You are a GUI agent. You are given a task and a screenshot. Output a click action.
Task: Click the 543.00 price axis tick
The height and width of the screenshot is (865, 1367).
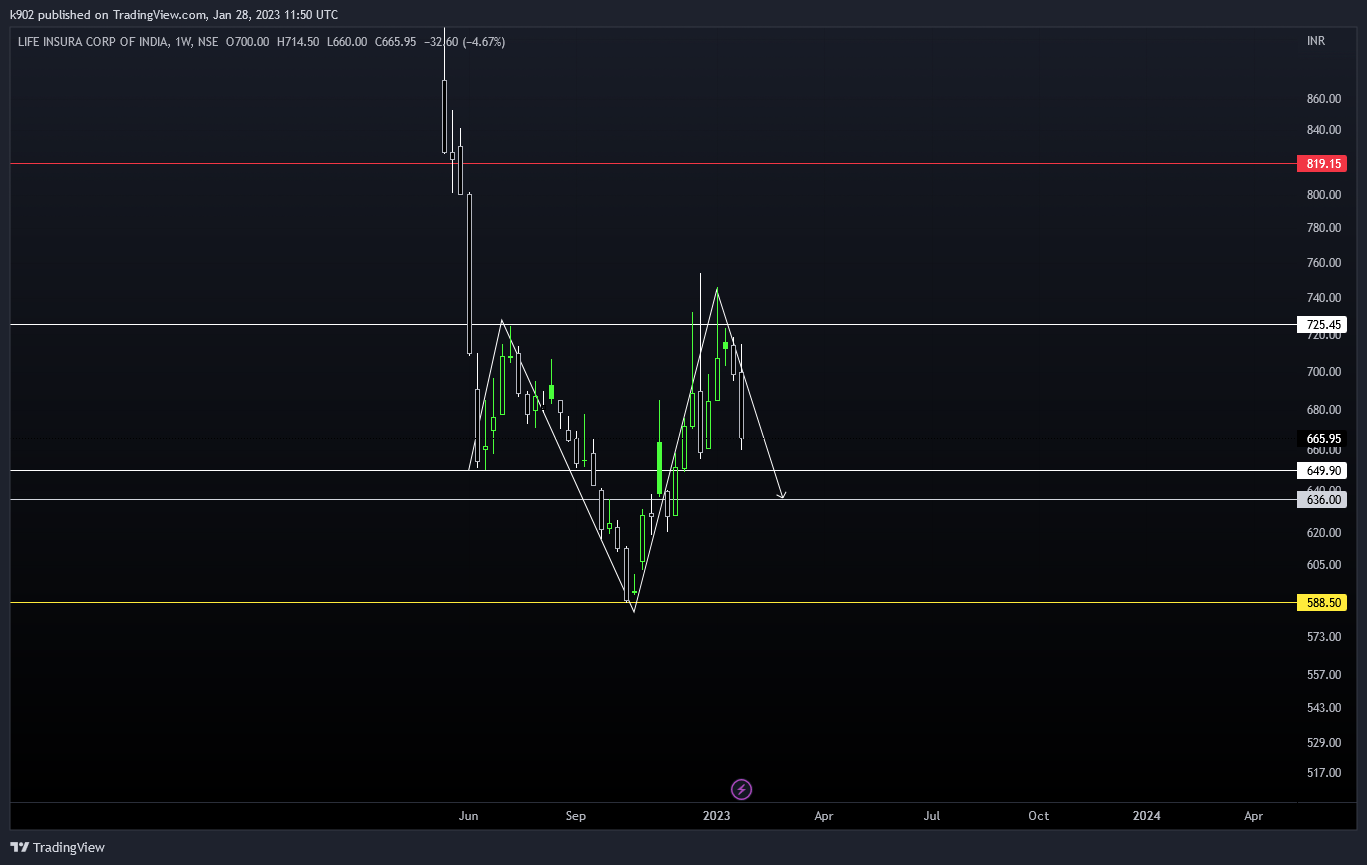(1323, 708)
